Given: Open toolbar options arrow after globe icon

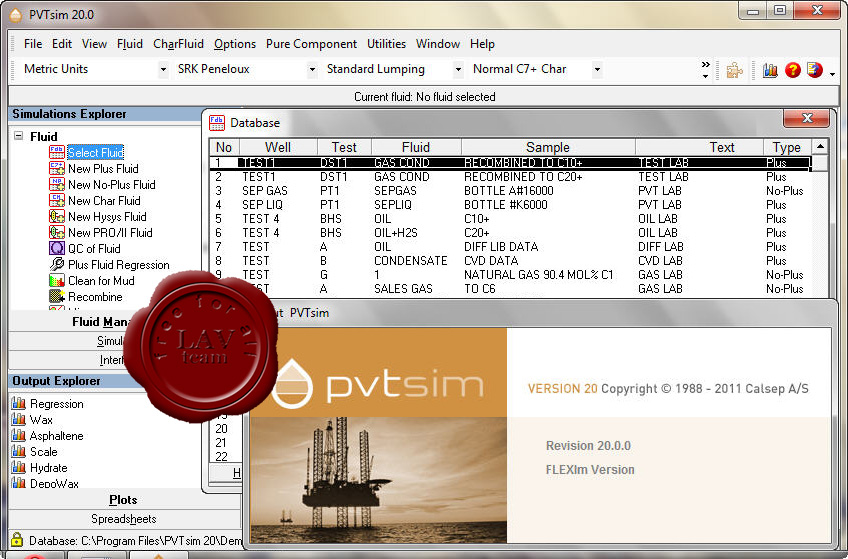Looking at the screenshot, I should (x=832, y=74).
